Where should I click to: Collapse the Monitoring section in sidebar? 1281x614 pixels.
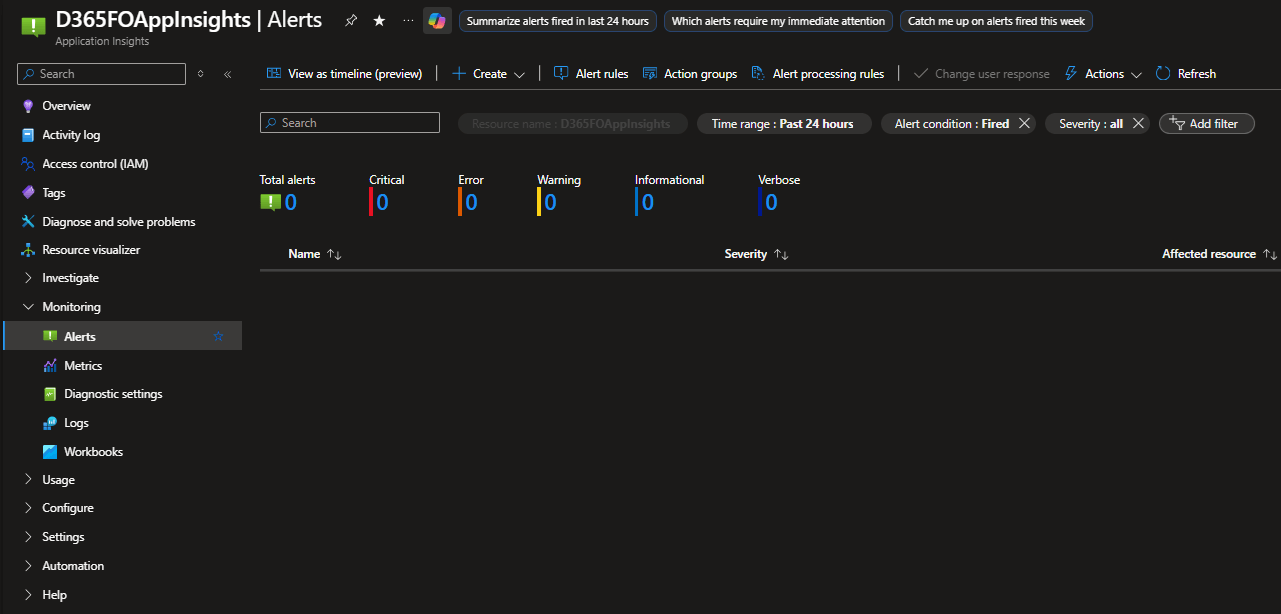(x=28, y=307)
